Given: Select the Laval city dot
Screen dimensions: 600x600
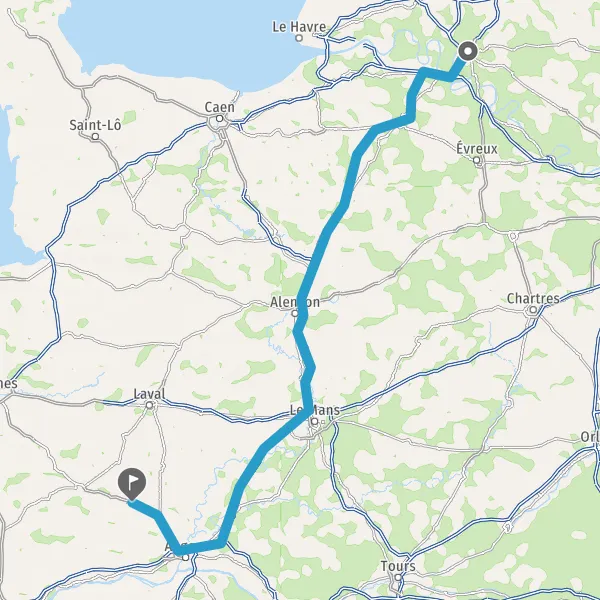Looking at the screenshot, I should (150, 405).
